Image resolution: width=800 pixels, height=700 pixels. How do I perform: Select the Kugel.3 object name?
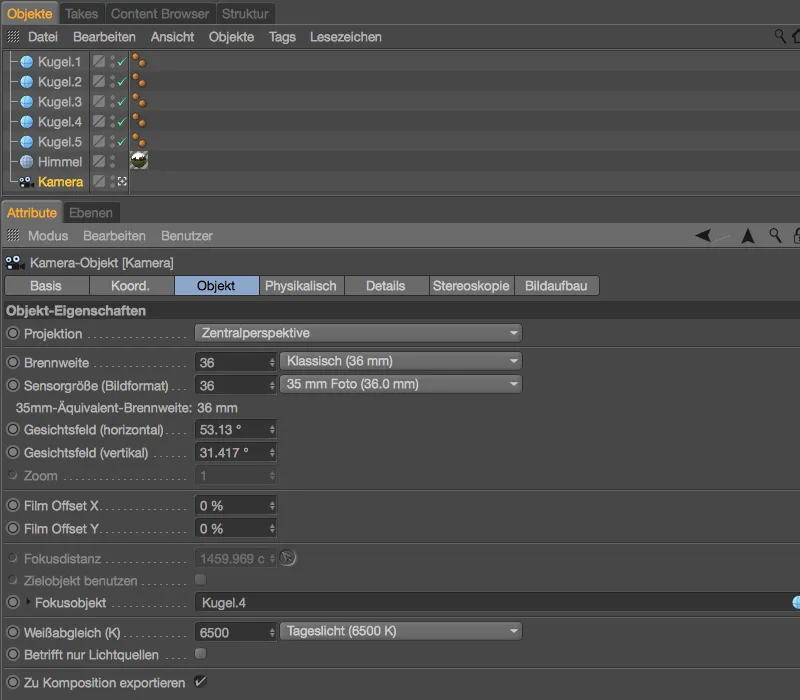click(x=60, y=102)
